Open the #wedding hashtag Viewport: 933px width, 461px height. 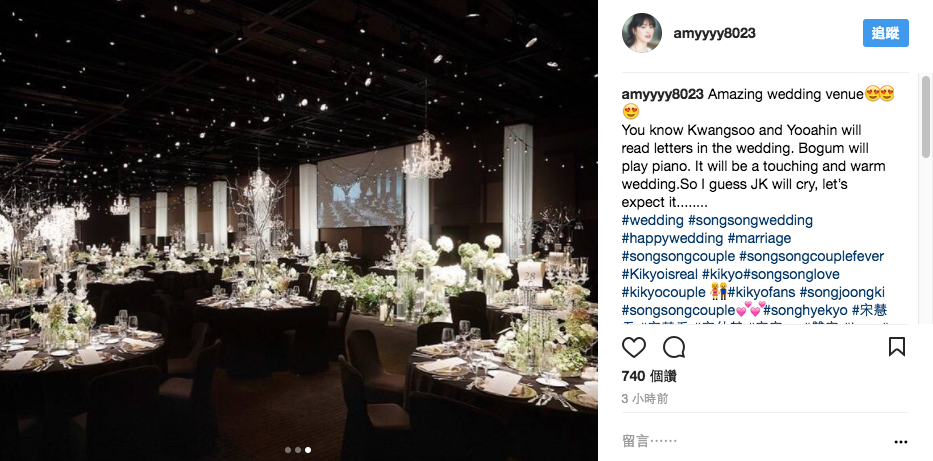pos(653,220)
